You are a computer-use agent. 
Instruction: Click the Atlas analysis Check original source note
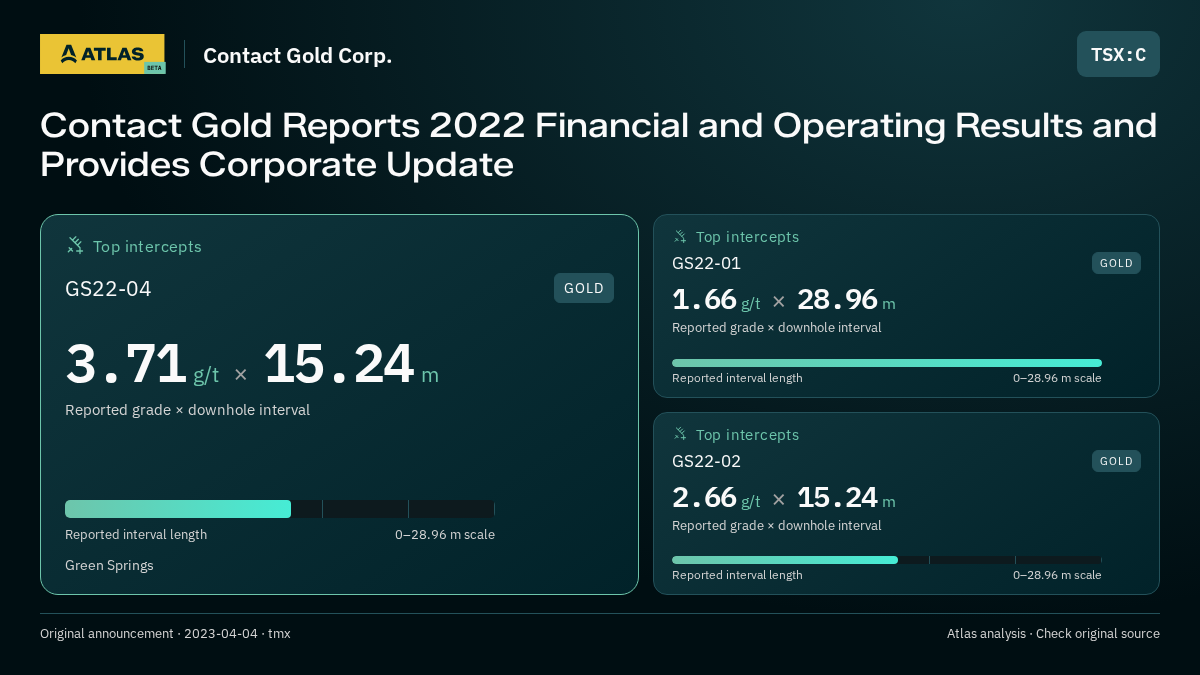(x=1053, y=634)
